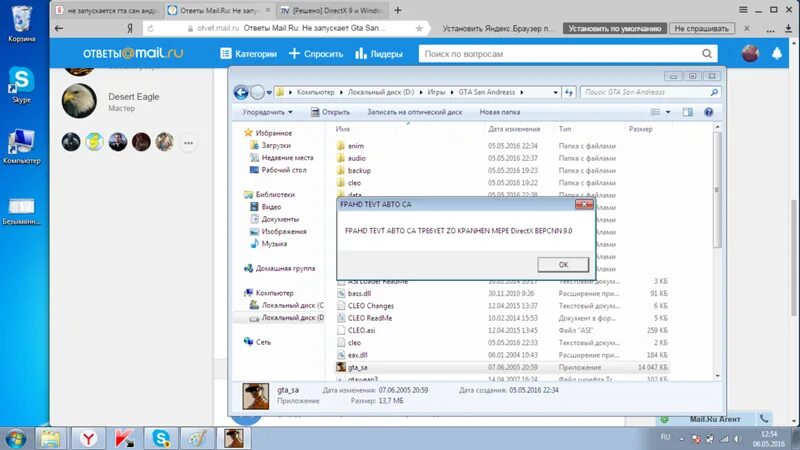800x450 pixels.
Task: Click Открыть in Explorer toolbar
Action: [330, 112]
